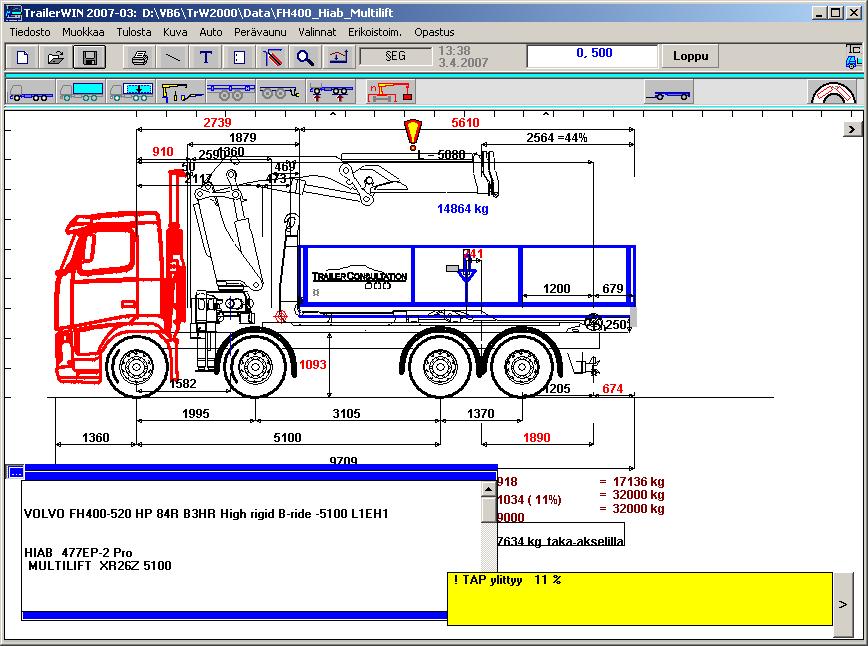Click arrow button at drawing top-right
Screen dimensions: 868x646
(851, 130)
